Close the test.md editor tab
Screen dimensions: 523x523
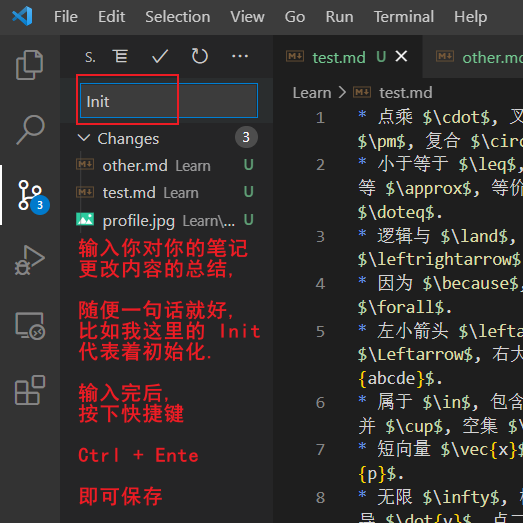[x=401, y=56]
